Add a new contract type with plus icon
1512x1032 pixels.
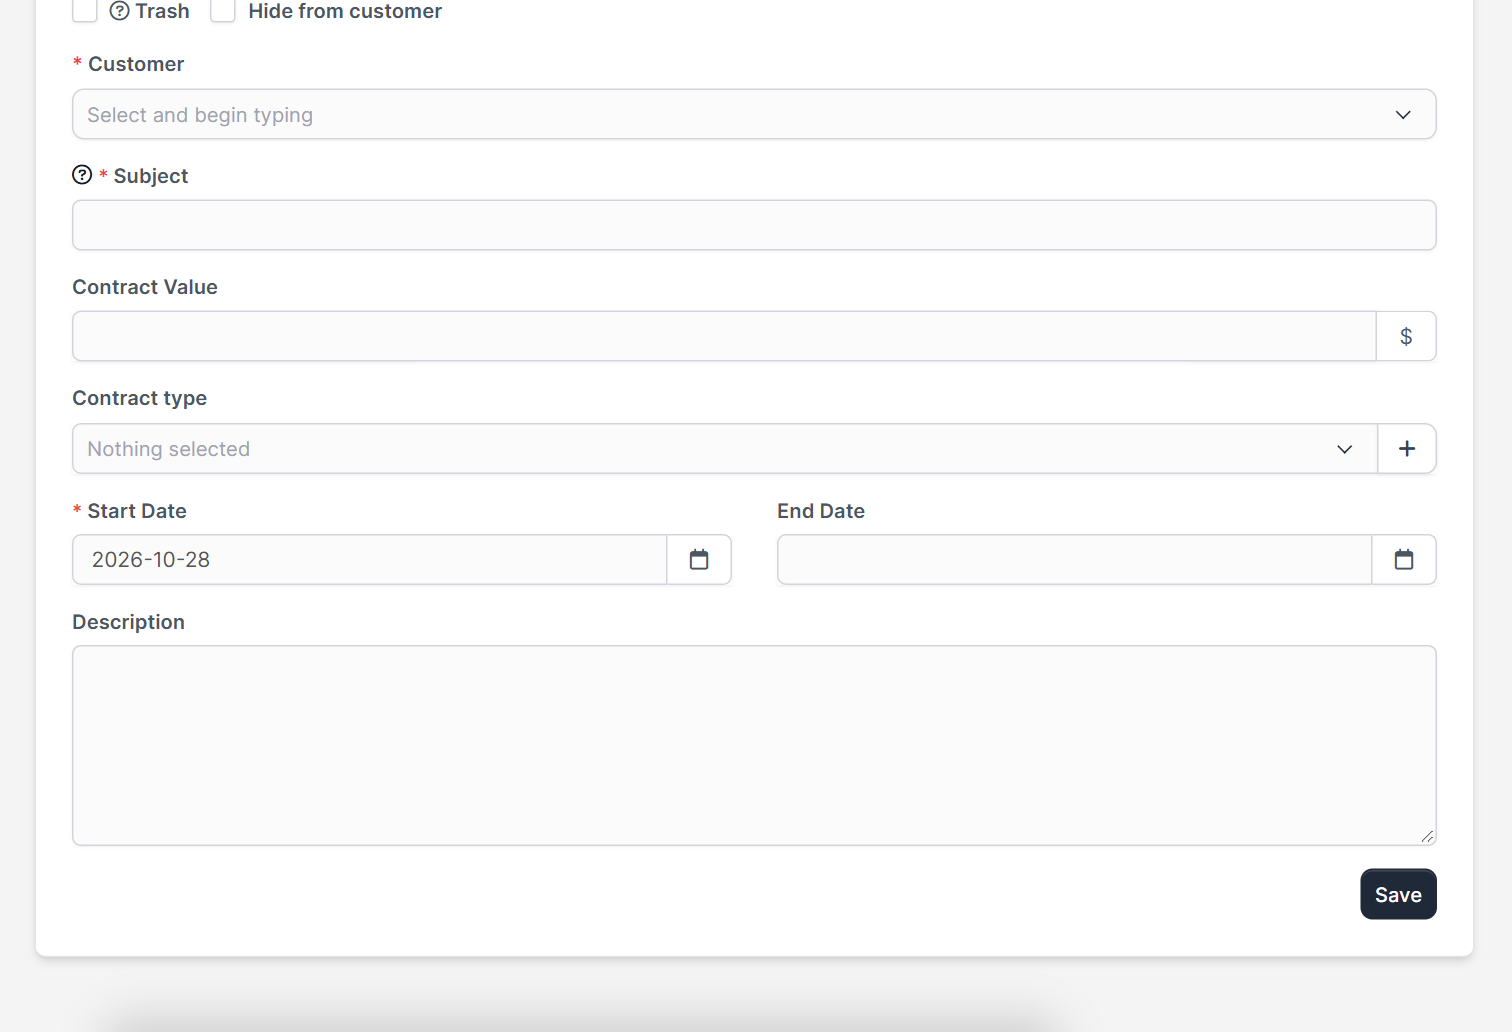1407,449
